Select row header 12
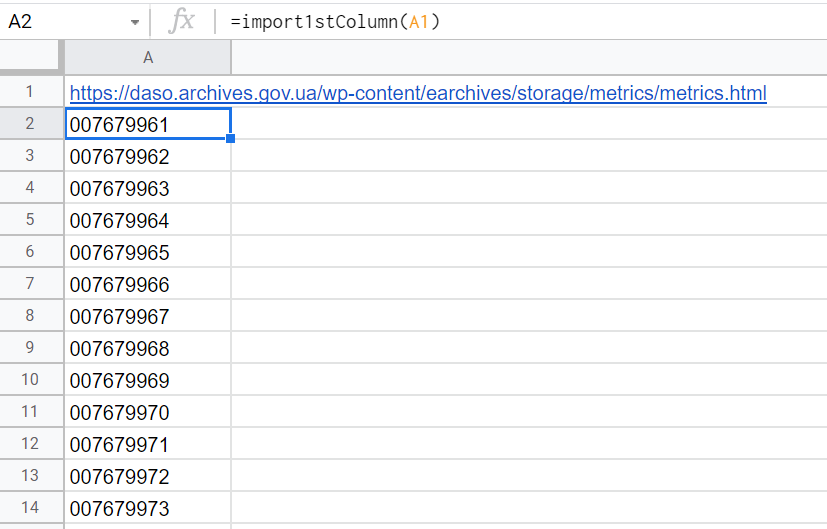Viewport: 827px width, 529px height. pyautogui.click(x=31, y=444)
